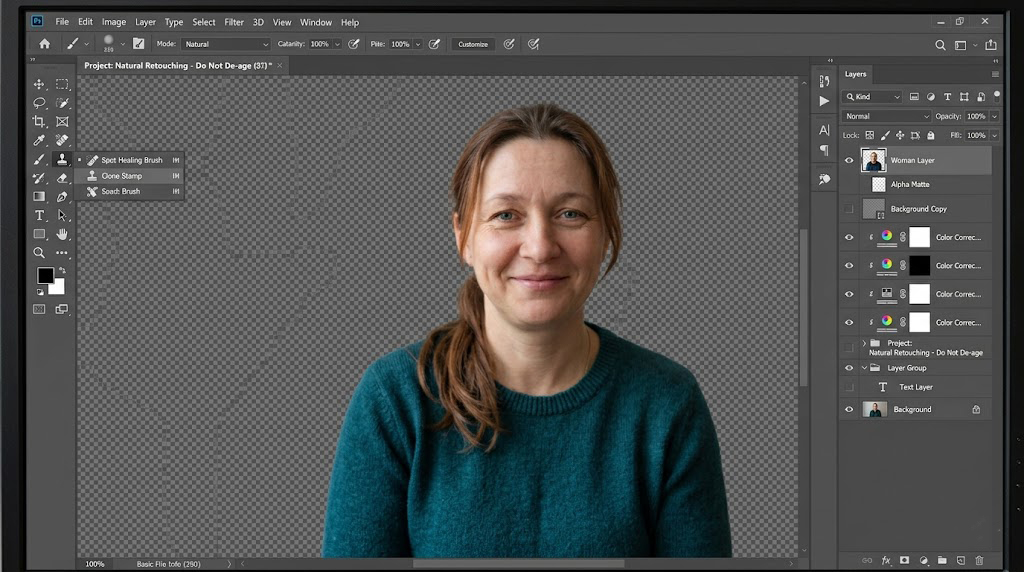Select the Crop tool

click(39, 121)
